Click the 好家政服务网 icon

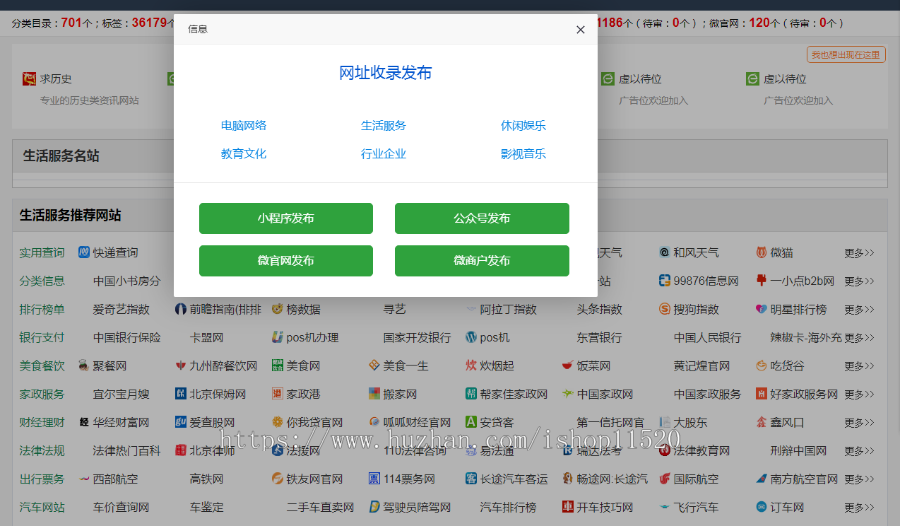pyautogui.click(x=761, y=393)
